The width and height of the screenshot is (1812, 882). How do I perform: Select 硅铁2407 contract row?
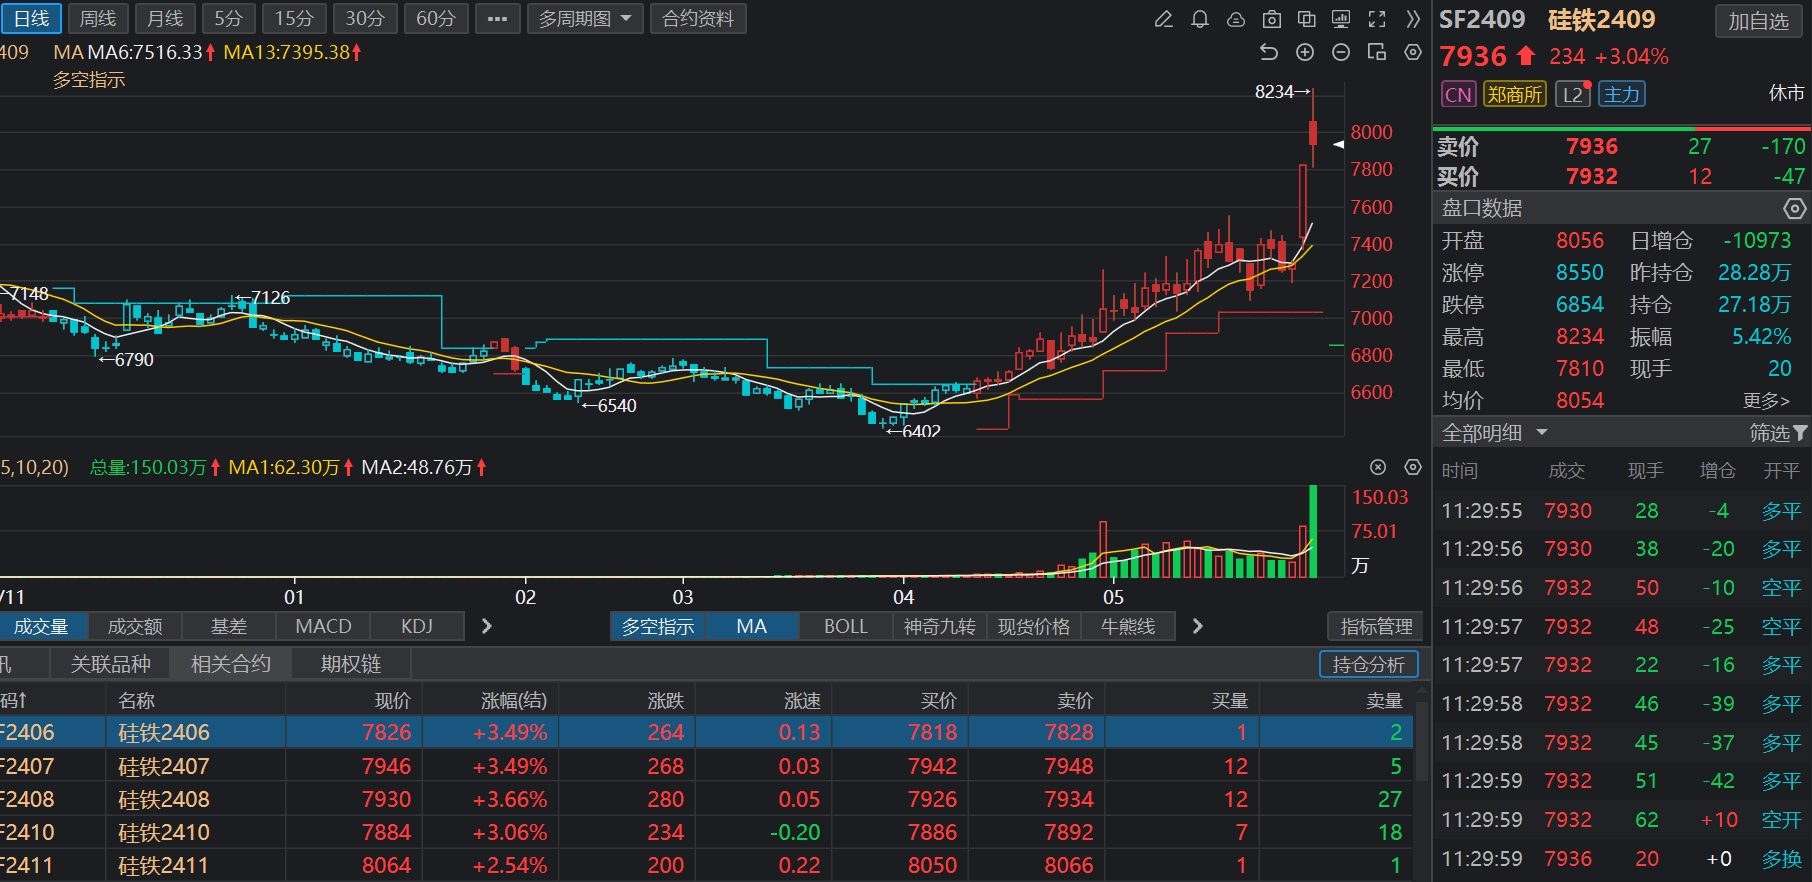tap(706, 766)
